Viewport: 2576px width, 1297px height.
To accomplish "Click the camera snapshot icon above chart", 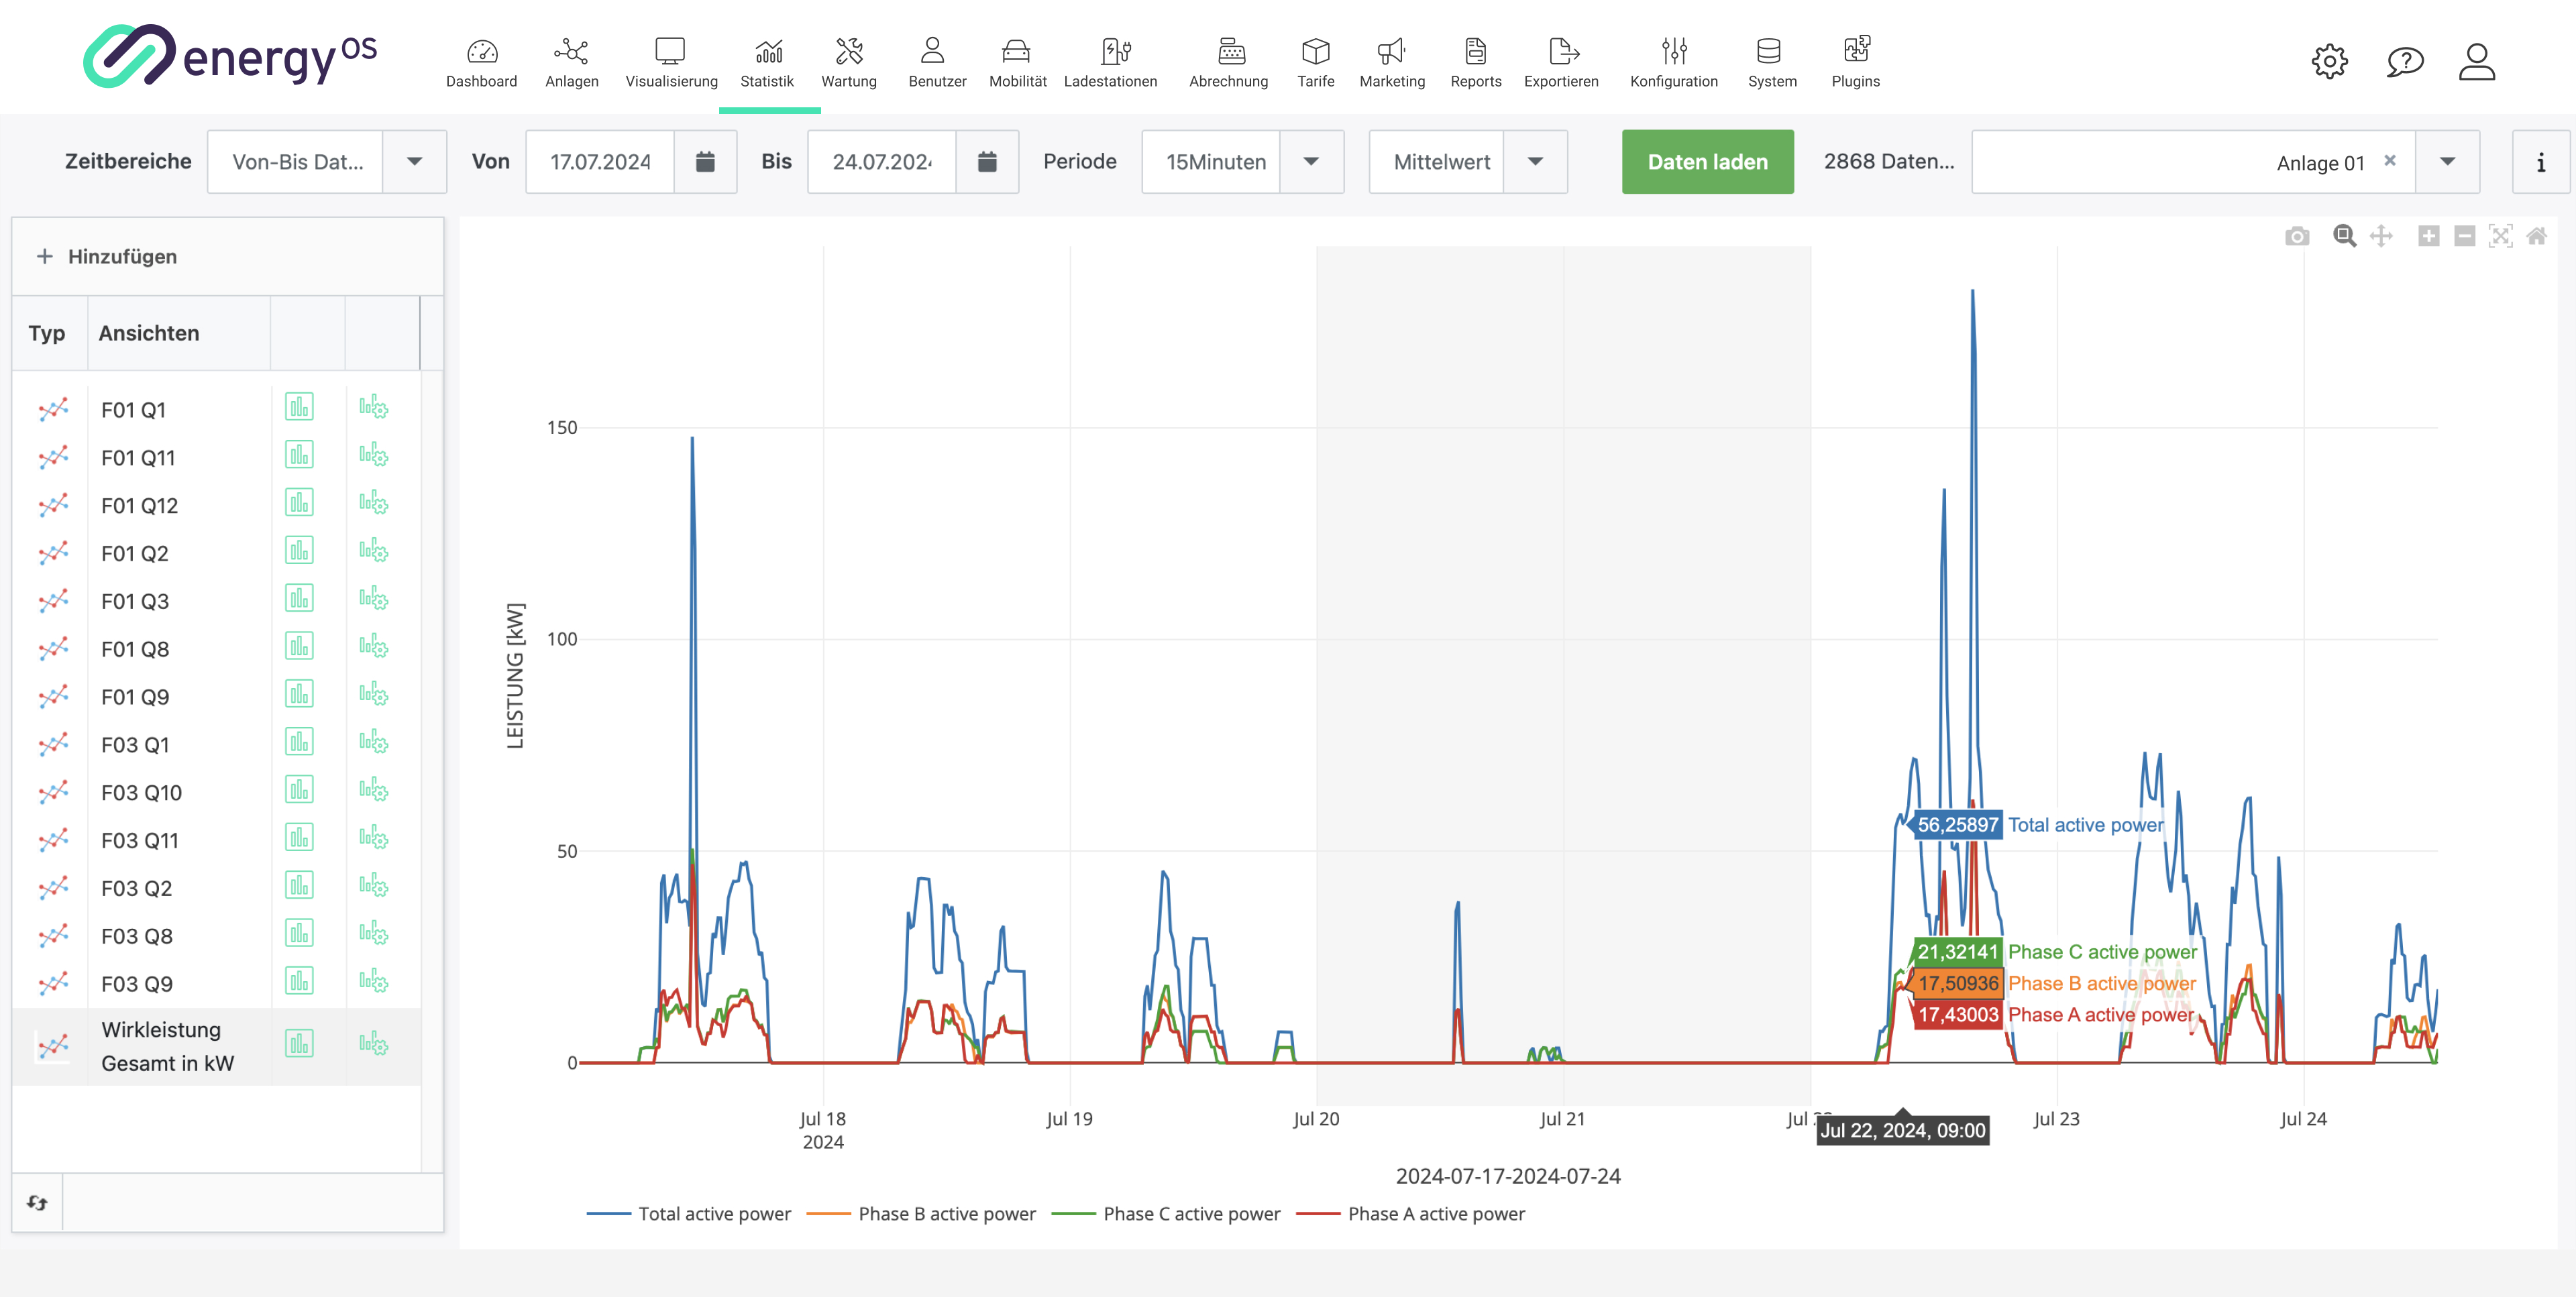I will coord(2297,236).
